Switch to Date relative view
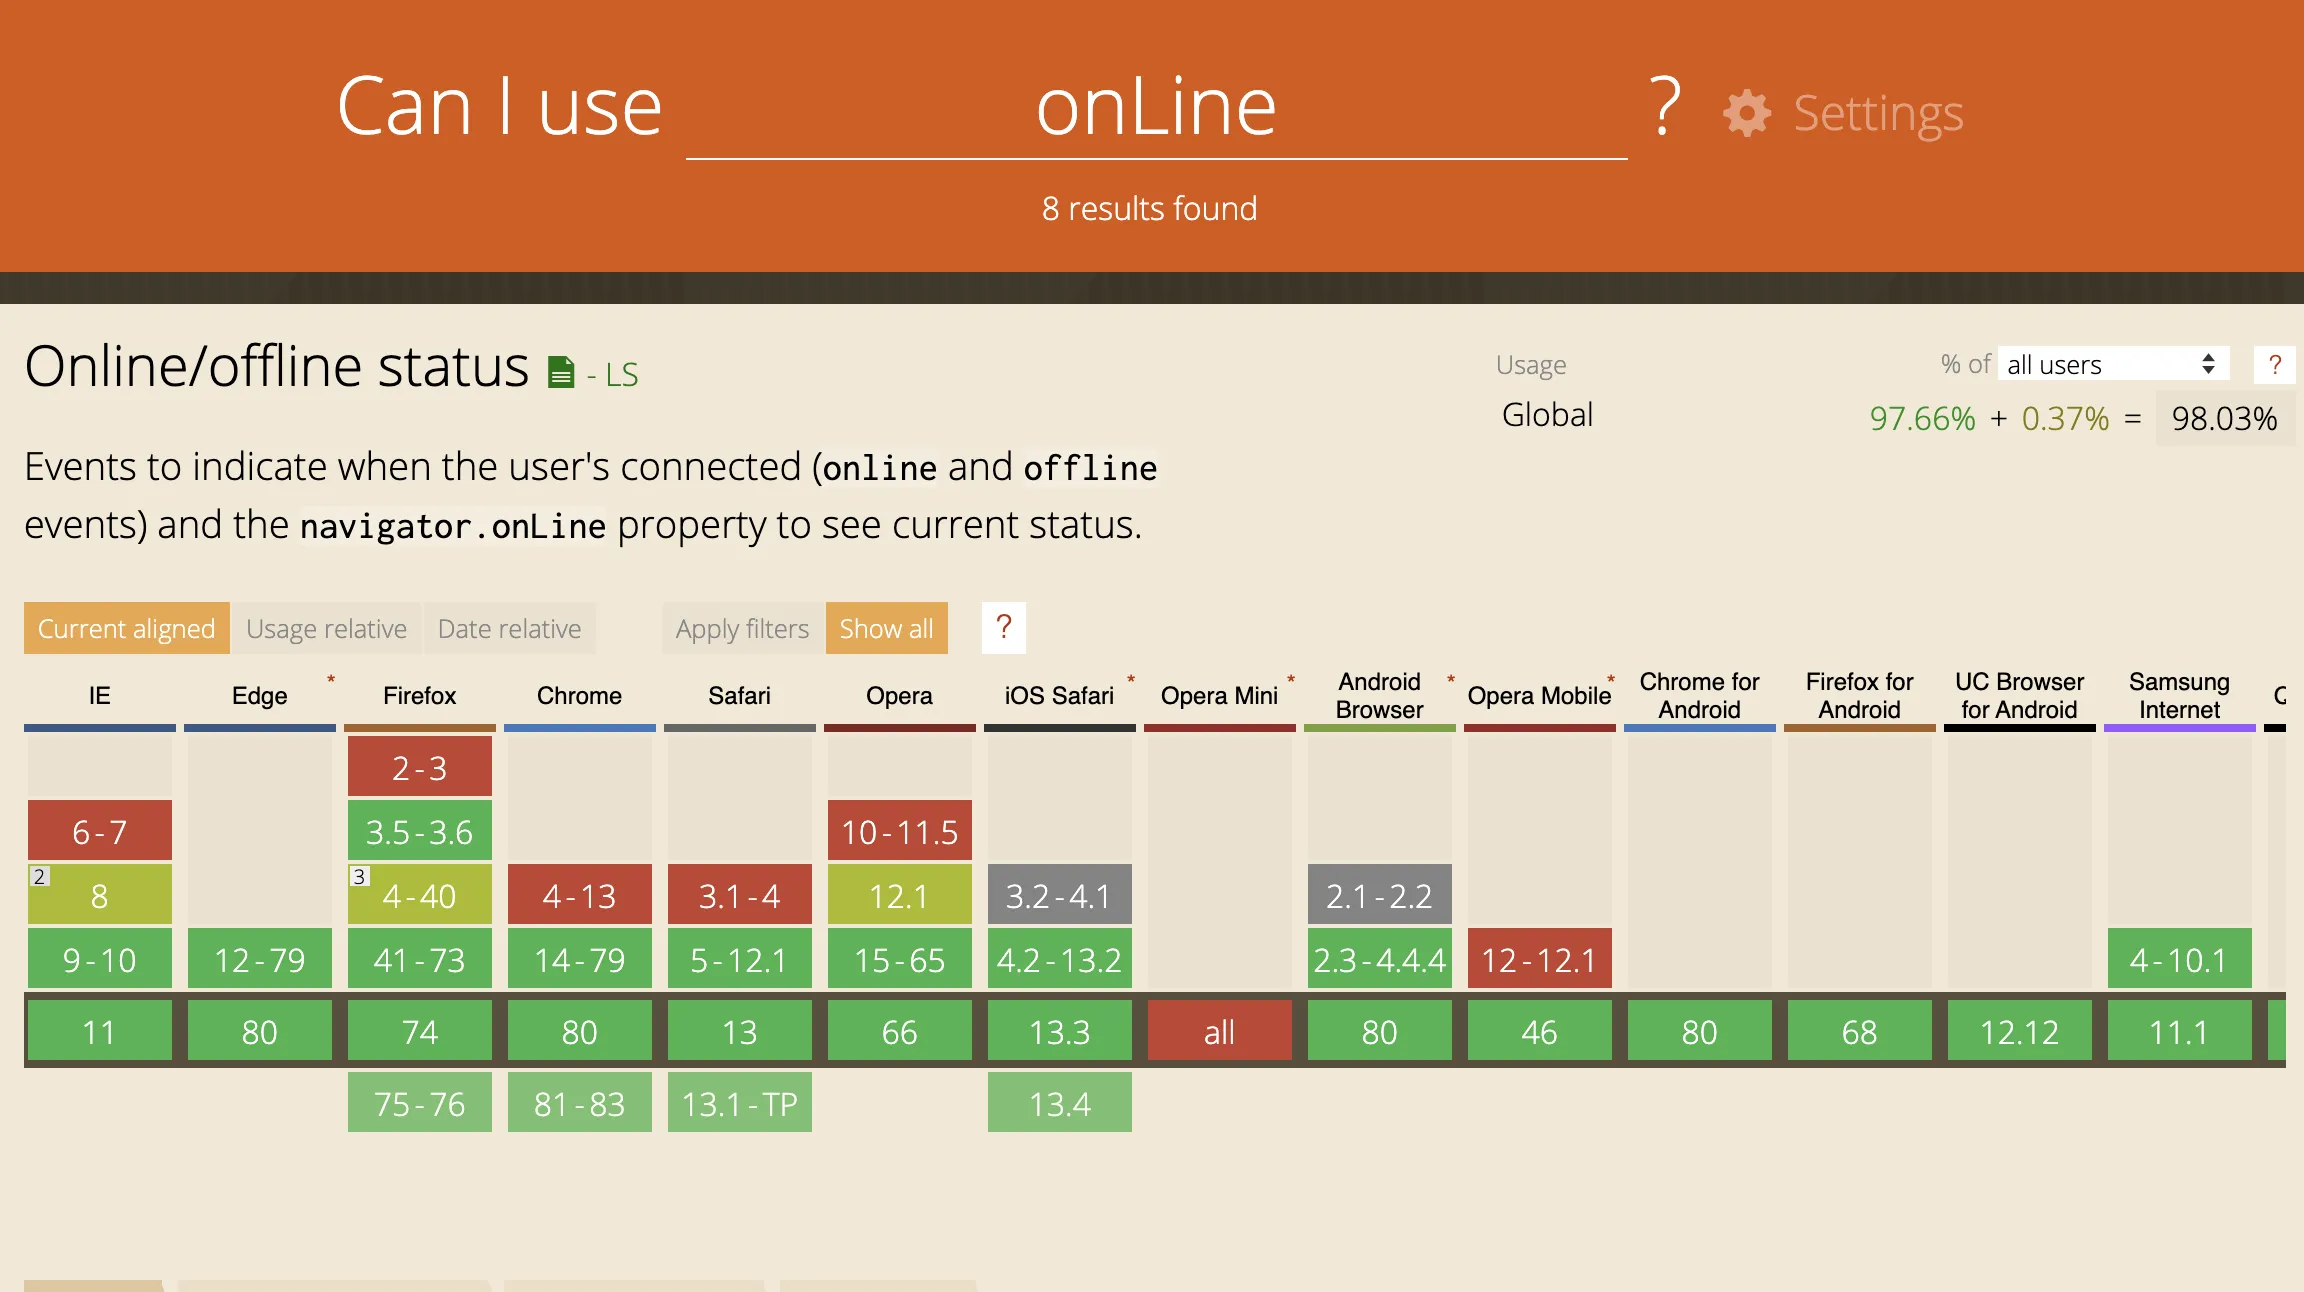The height and width of the screenshot is (1292, 2304). (509, 628)
